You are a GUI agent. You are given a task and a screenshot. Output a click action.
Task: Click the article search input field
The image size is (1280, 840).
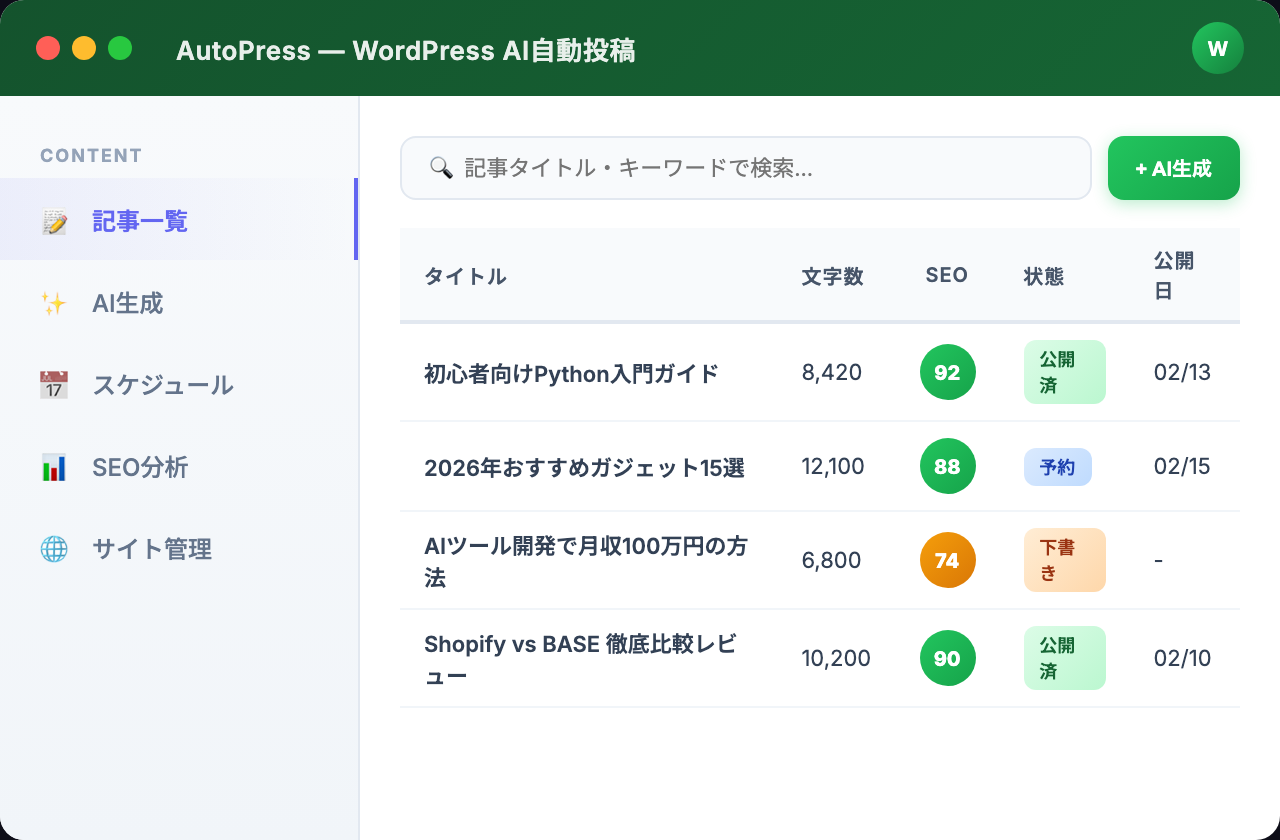click(745, 167)
